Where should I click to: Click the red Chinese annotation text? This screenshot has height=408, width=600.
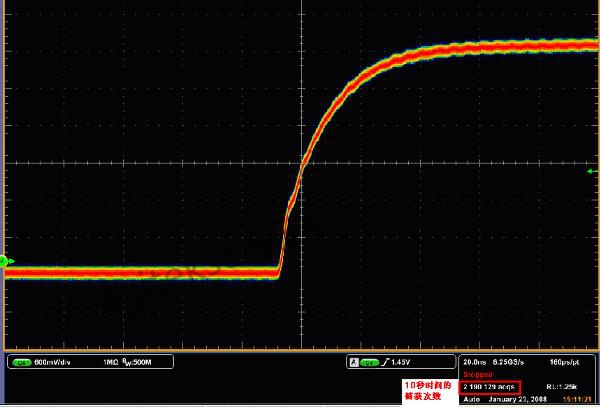tap(427, 391)
